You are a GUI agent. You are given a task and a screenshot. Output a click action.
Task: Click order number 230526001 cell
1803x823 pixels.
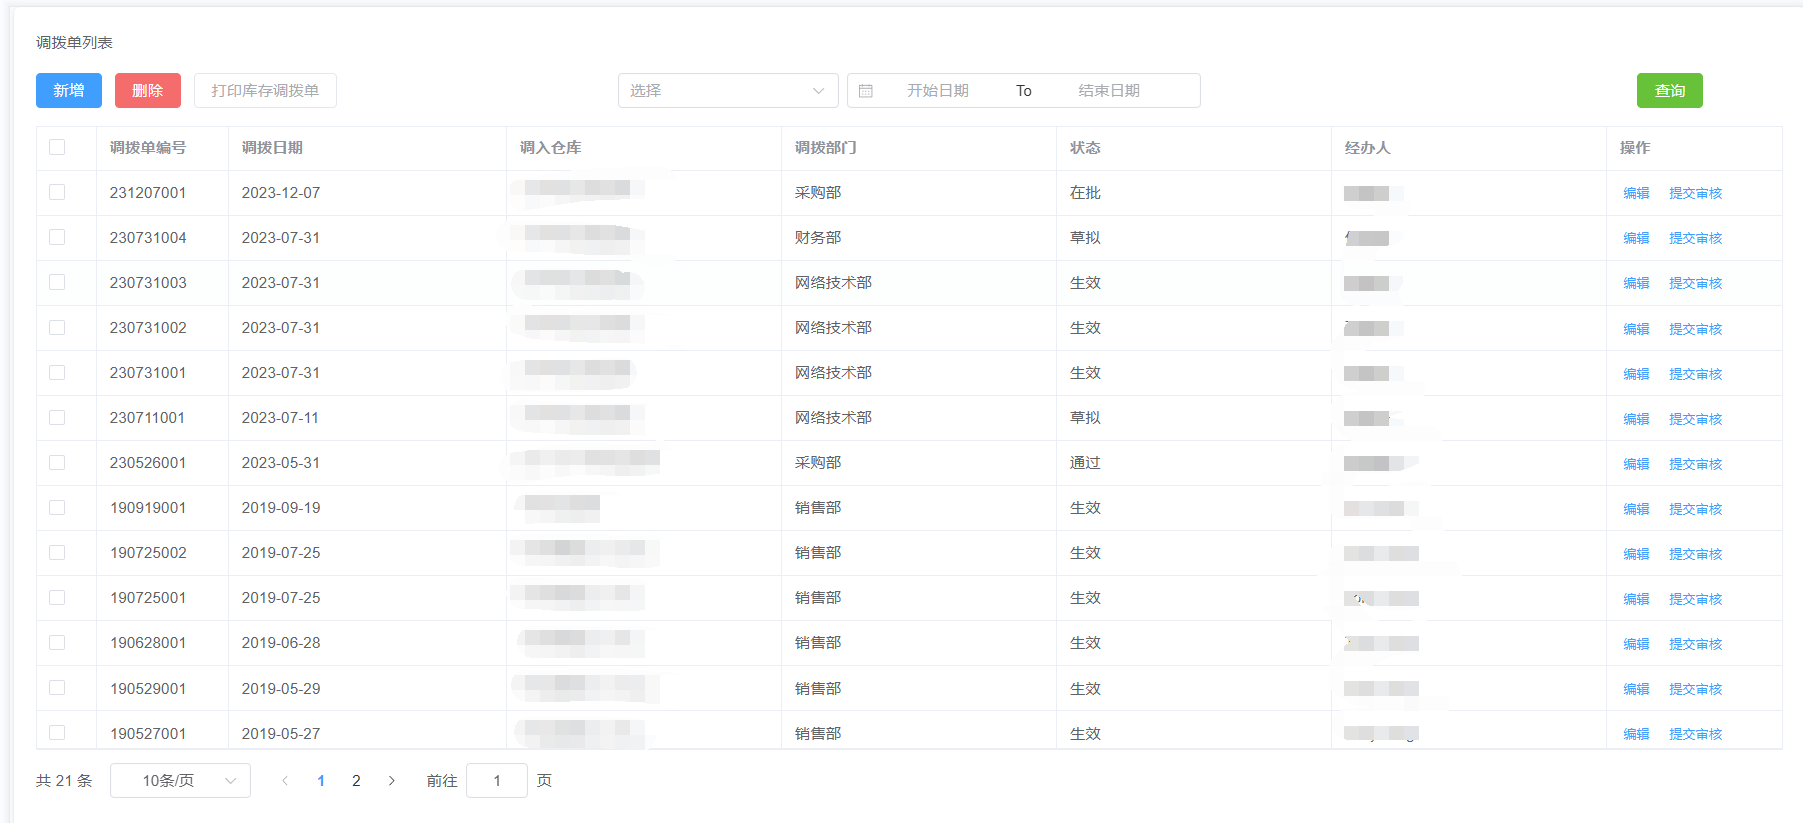148,463
